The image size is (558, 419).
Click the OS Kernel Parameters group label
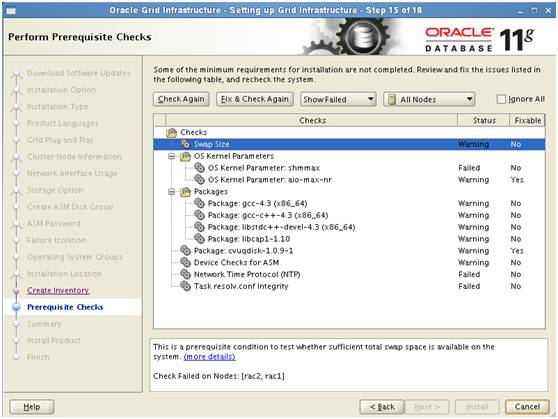tap(234, 156)
